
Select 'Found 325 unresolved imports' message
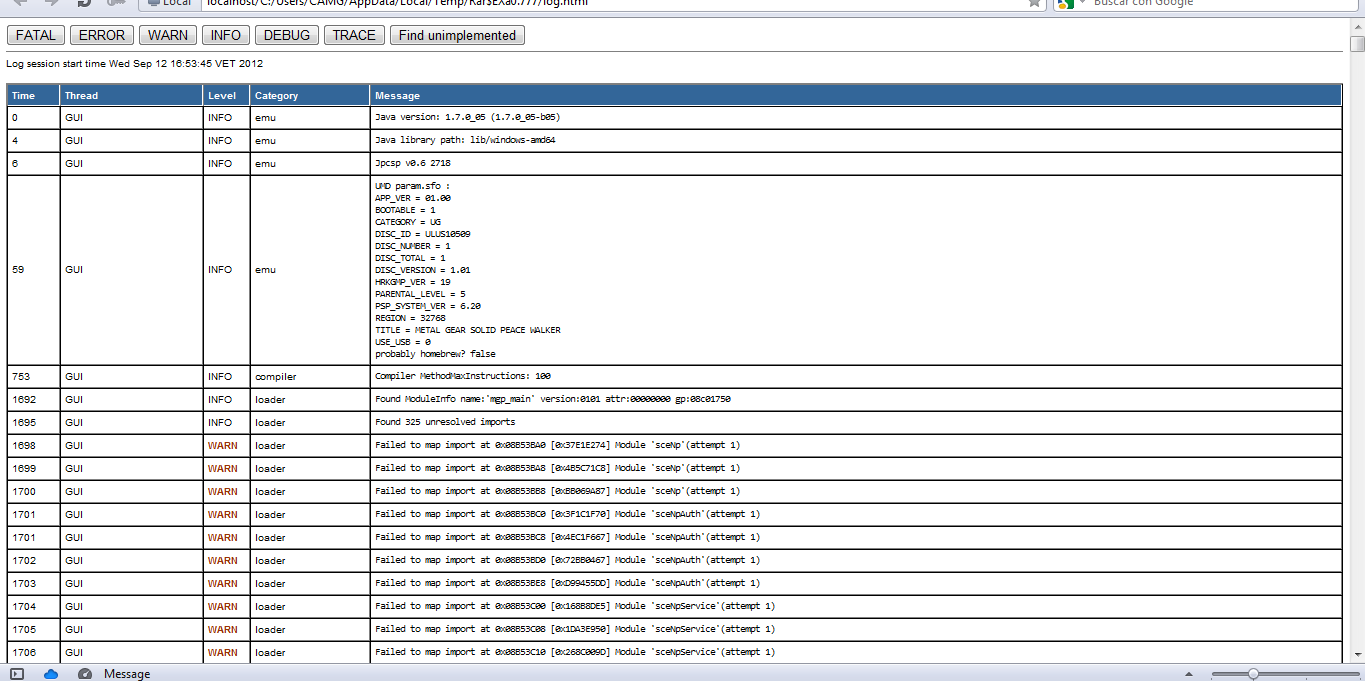tap(445, 422)
